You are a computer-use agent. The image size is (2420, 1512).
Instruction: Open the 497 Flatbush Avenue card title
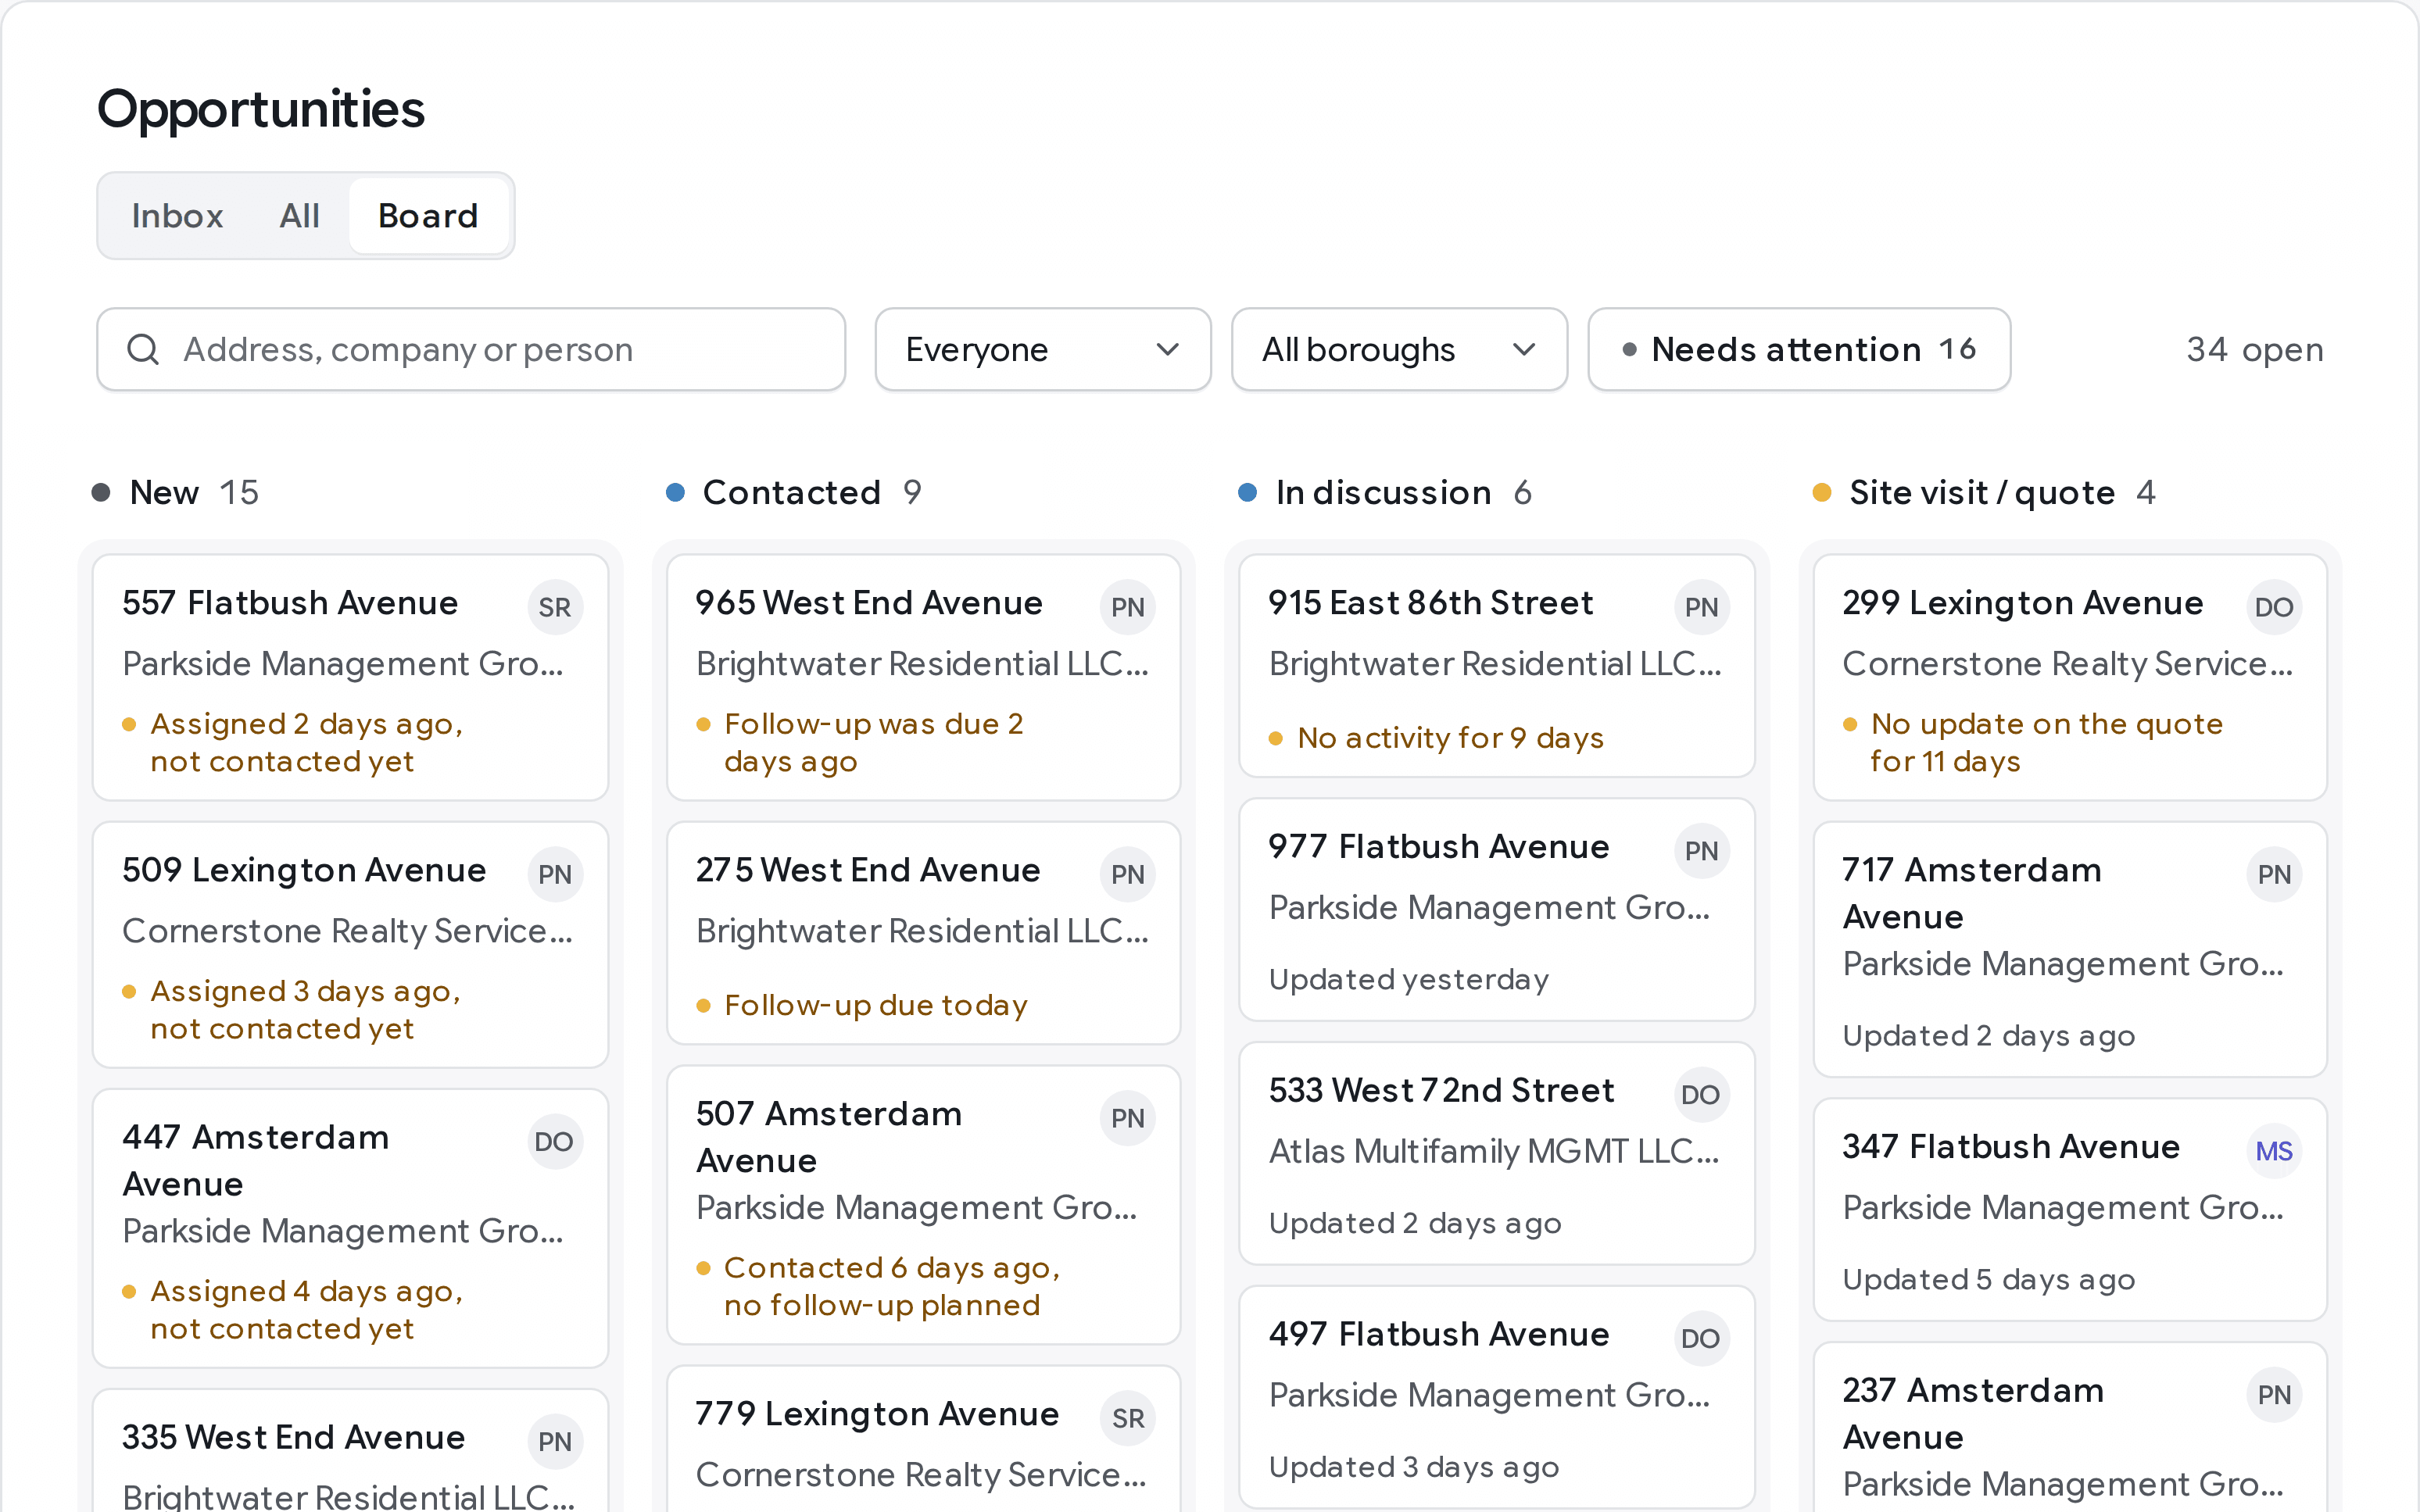point(1439,1334)
